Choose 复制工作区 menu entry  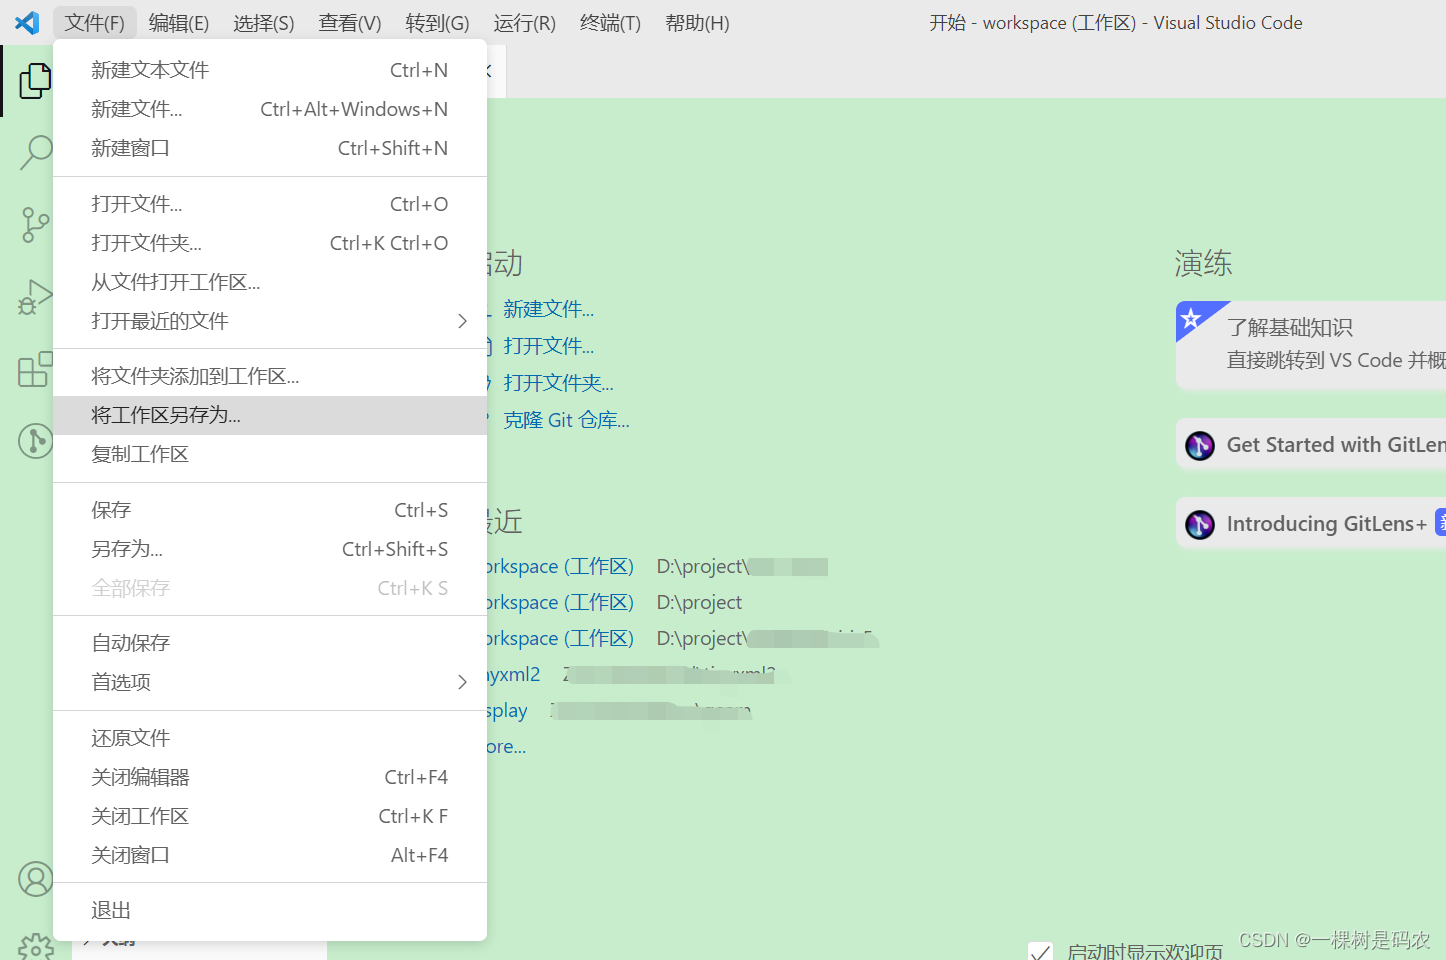(x=270, y=454)
